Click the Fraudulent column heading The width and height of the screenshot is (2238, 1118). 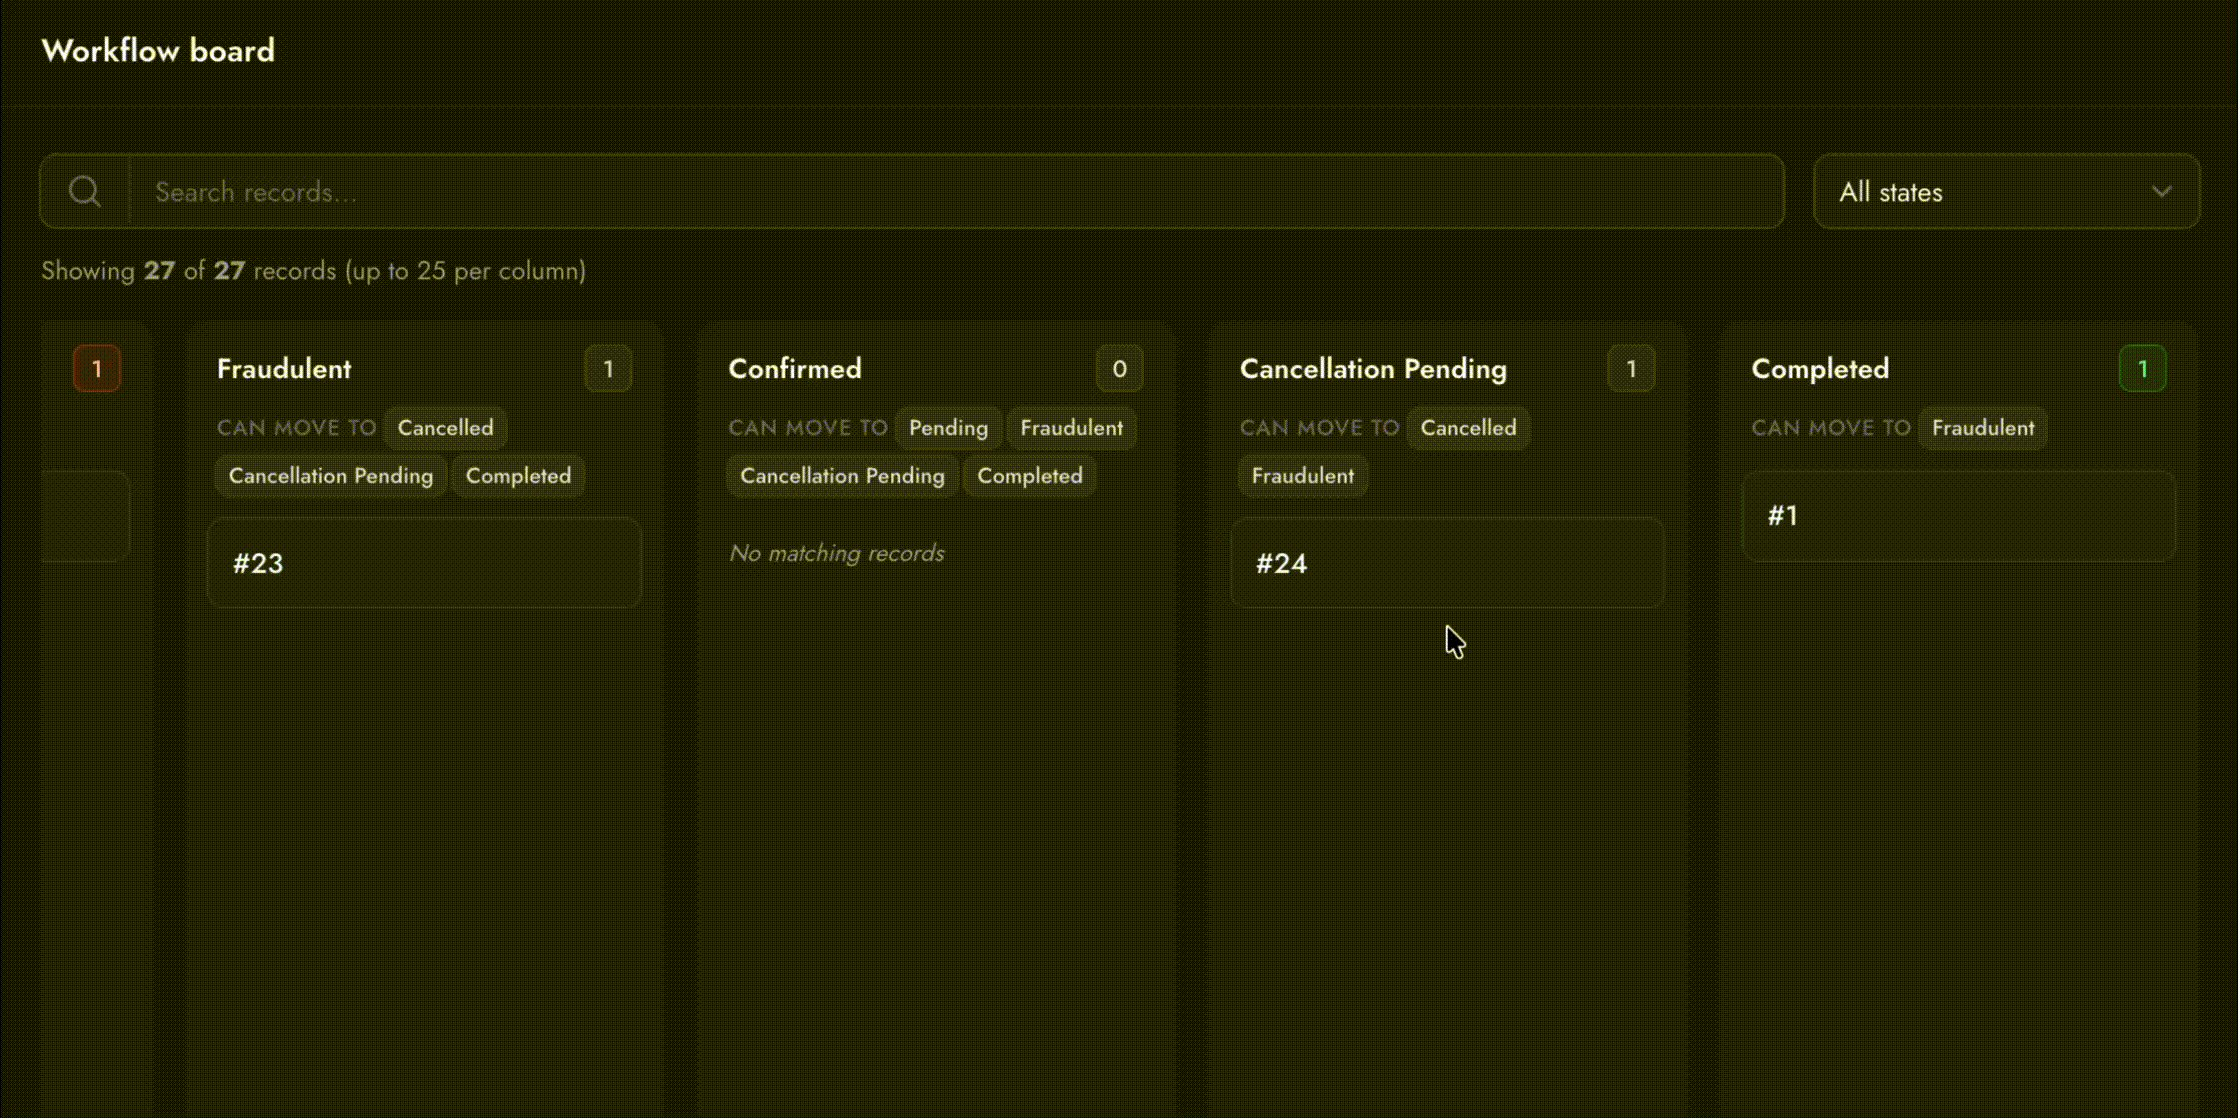(284, 369)
